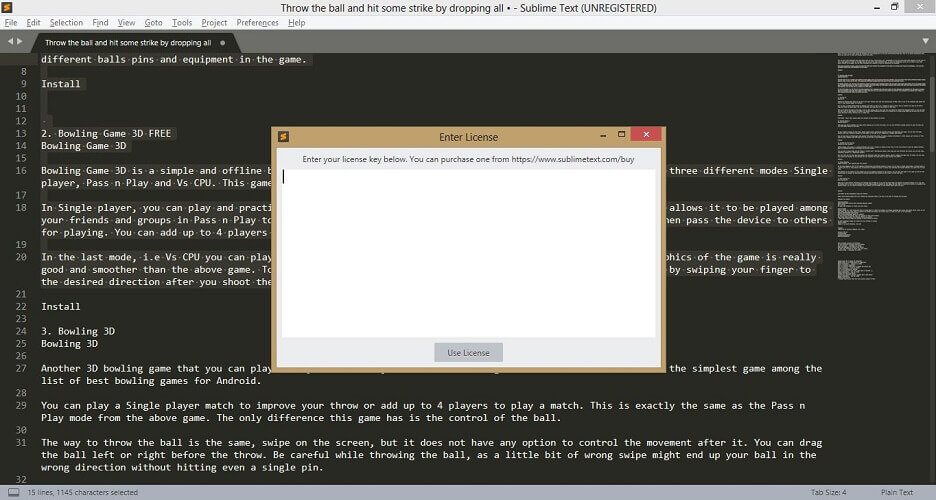Click the unsaved dot on the file tab
The height and width of the screenshot is (500, 936).
click(223, 43)
